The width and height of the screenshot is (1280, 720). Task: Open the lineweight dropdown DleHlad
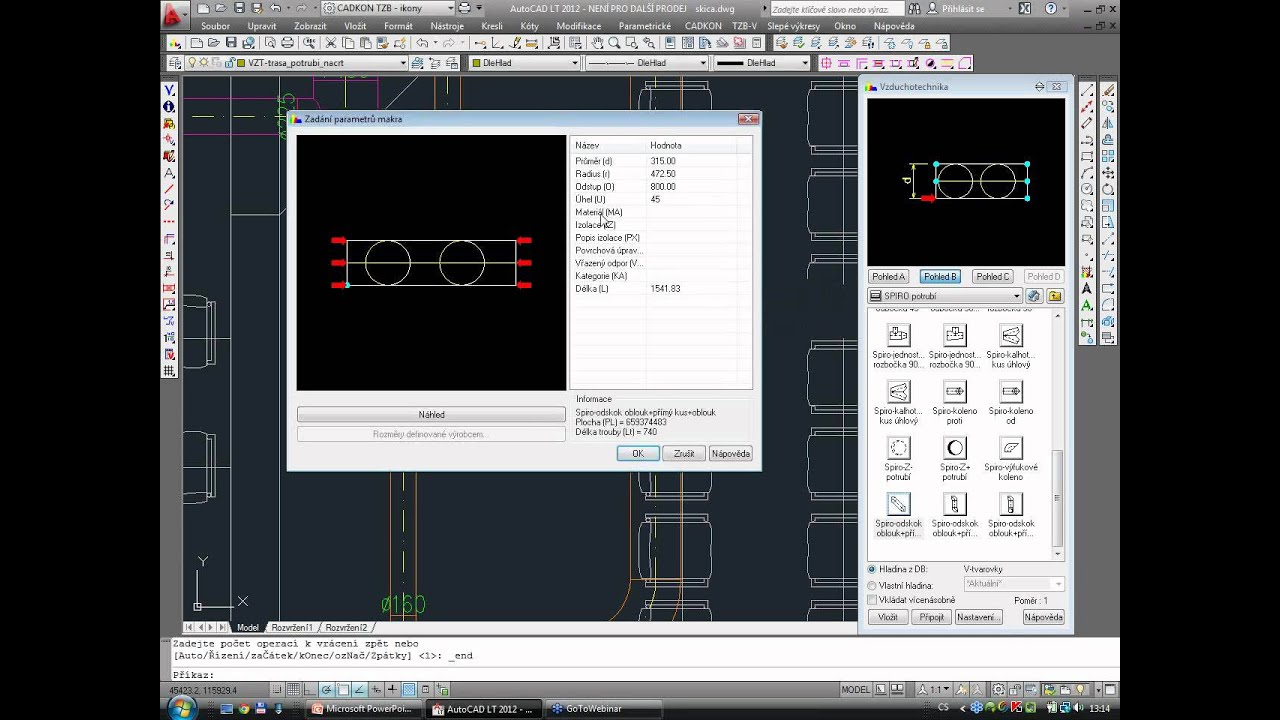762,63
